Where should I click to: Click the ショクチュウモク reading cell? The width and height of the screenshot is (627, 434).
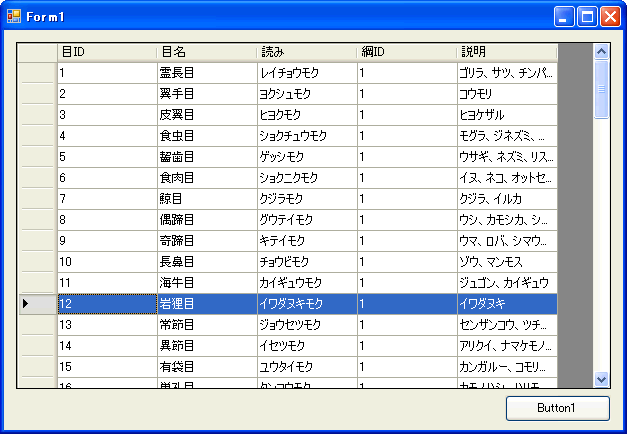click(x=307, y=136)
